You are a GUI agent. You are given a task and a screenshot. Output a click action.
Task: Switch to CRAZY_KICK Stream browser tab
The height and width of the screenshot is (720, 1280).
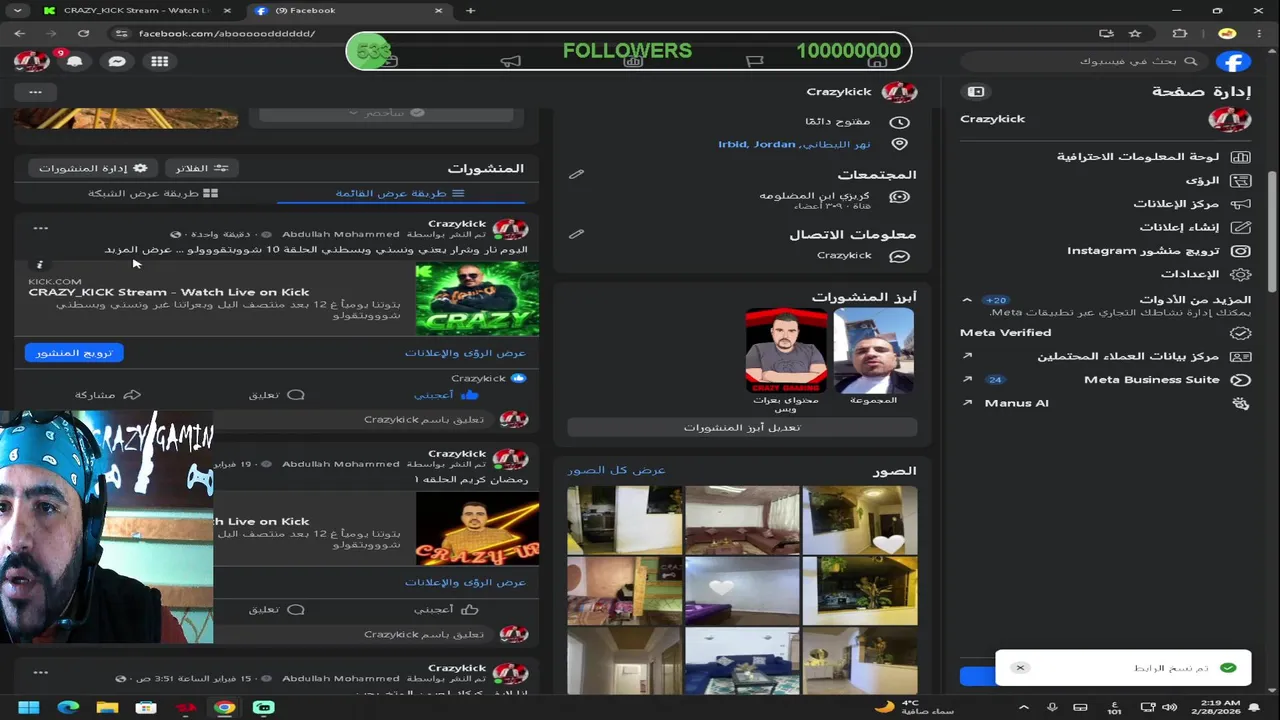137,10
